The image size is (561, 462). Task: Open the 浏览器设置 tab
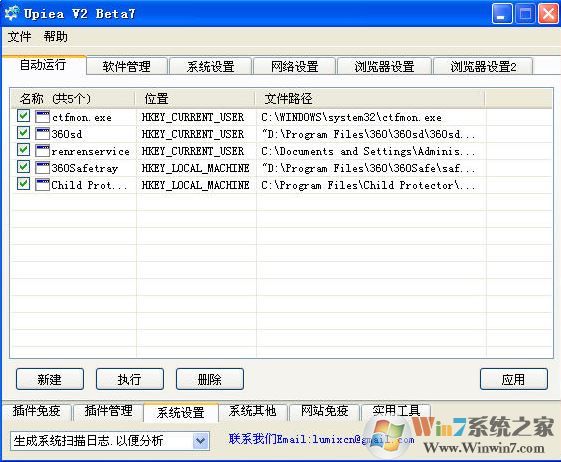coord(384,66)
